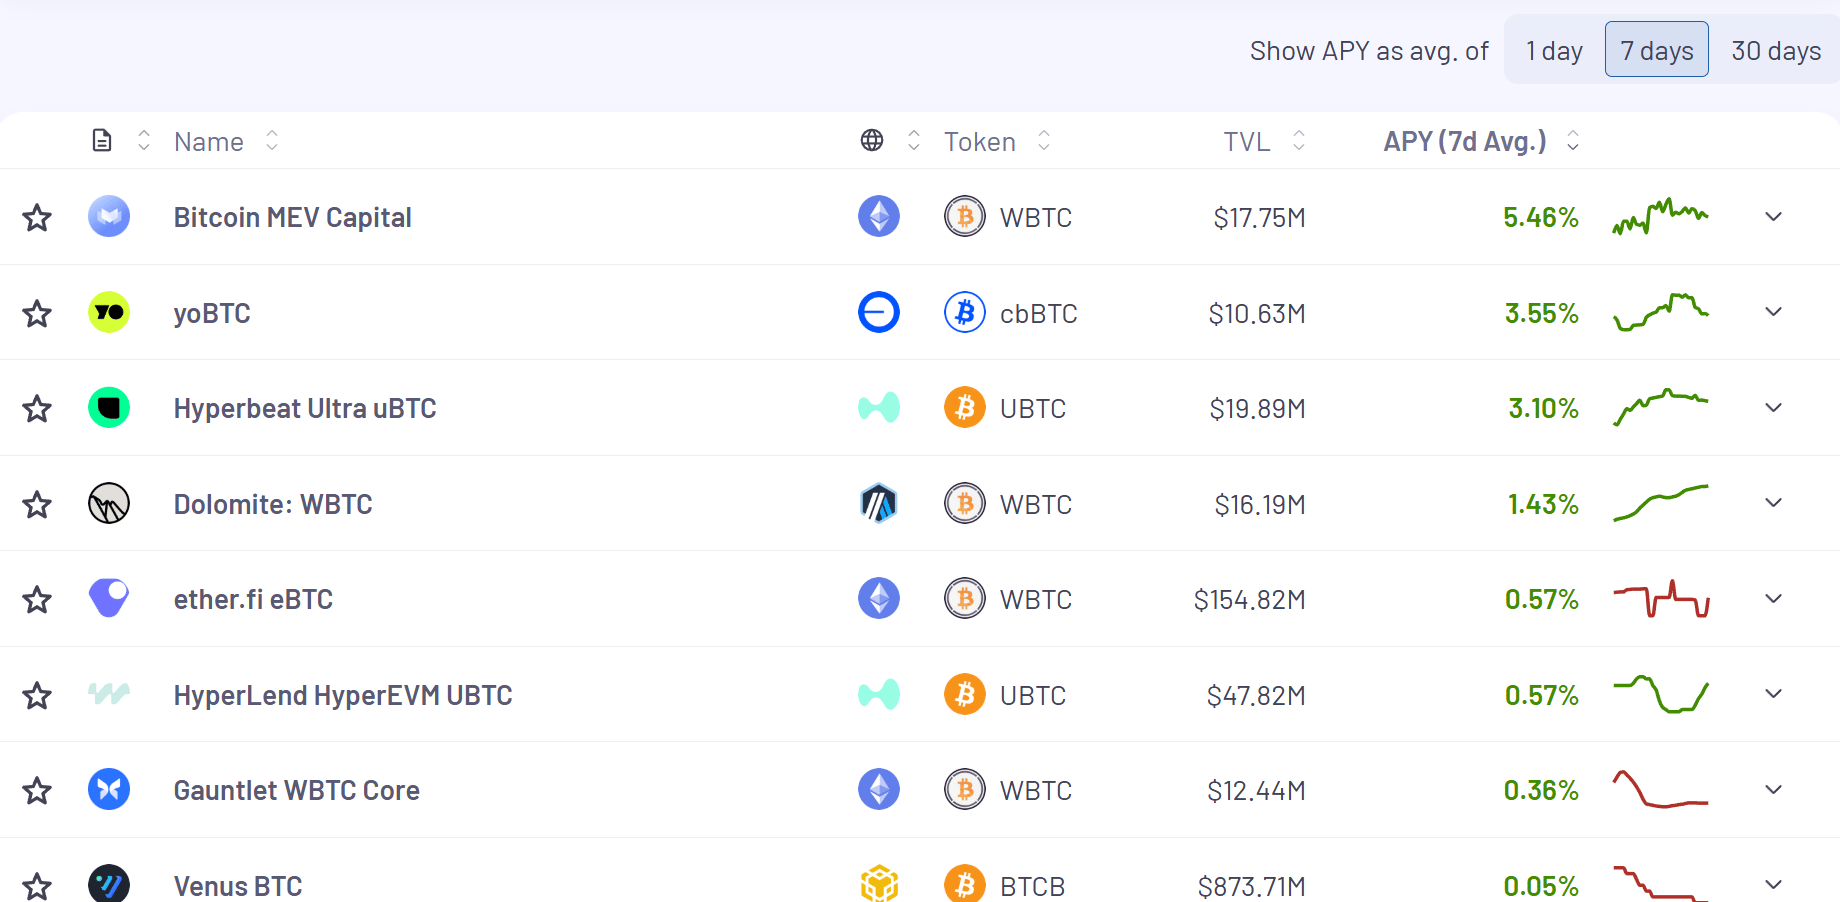Click WBTC token icon in ether.fi eBTC row
This screenshot has height=902, width=1840.
(965, 598)
